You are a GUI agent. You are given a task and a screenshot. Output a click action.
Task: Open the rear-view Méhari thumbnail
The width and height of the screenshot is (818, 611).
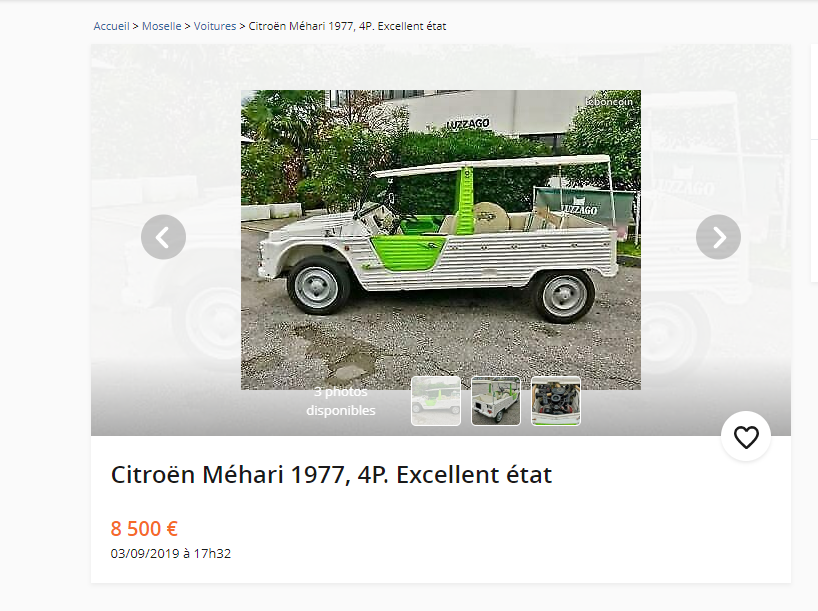coord(496,401)
